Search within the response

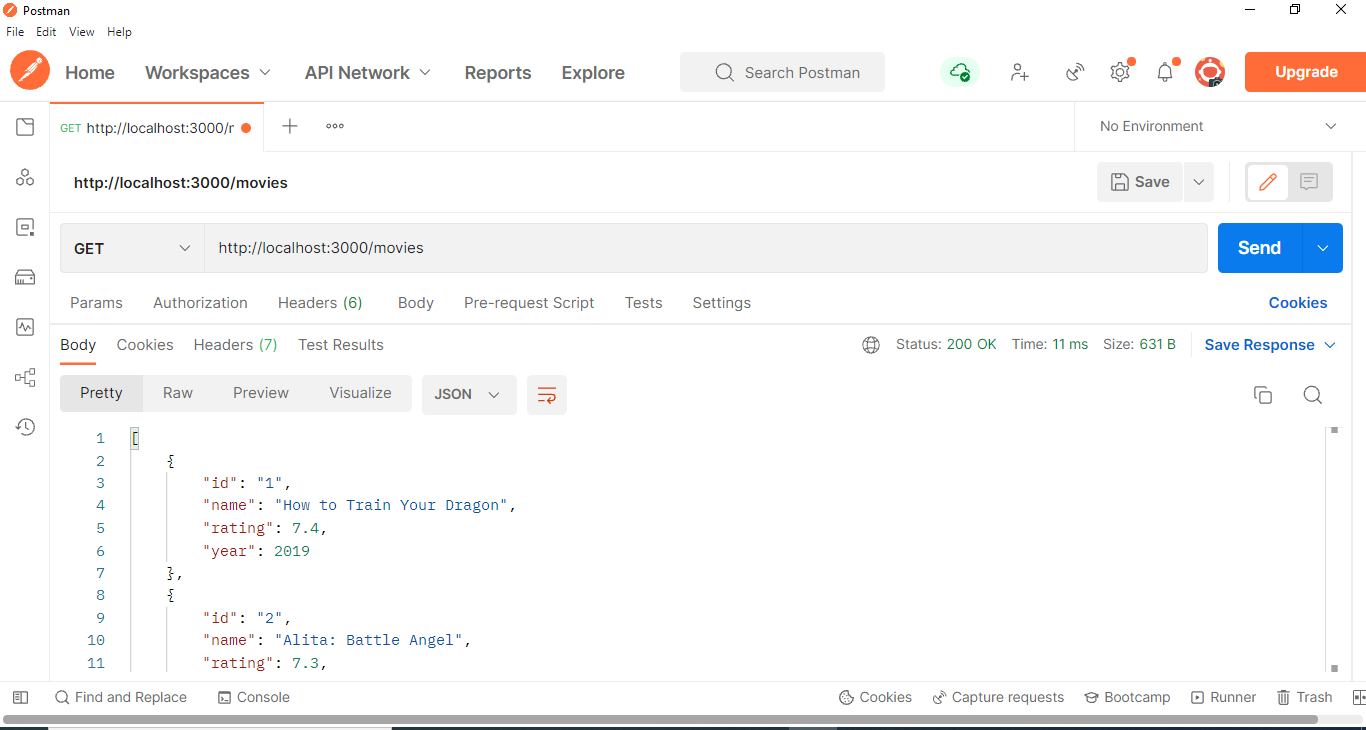pyautogui.click(x=1313, y=395)
